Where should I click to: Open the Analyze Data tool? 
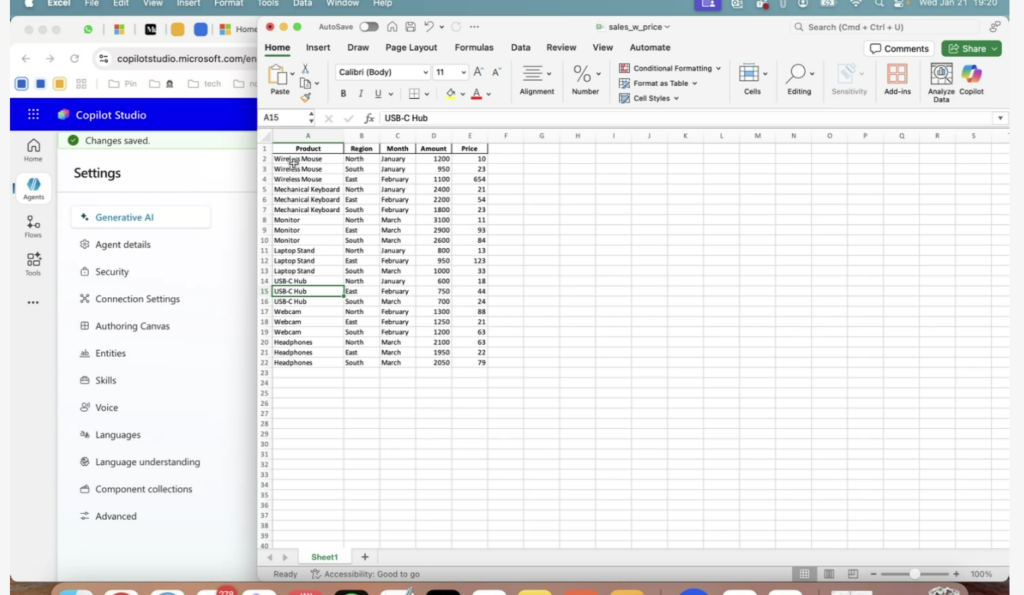pyautogui.click(x=941, y=78)
